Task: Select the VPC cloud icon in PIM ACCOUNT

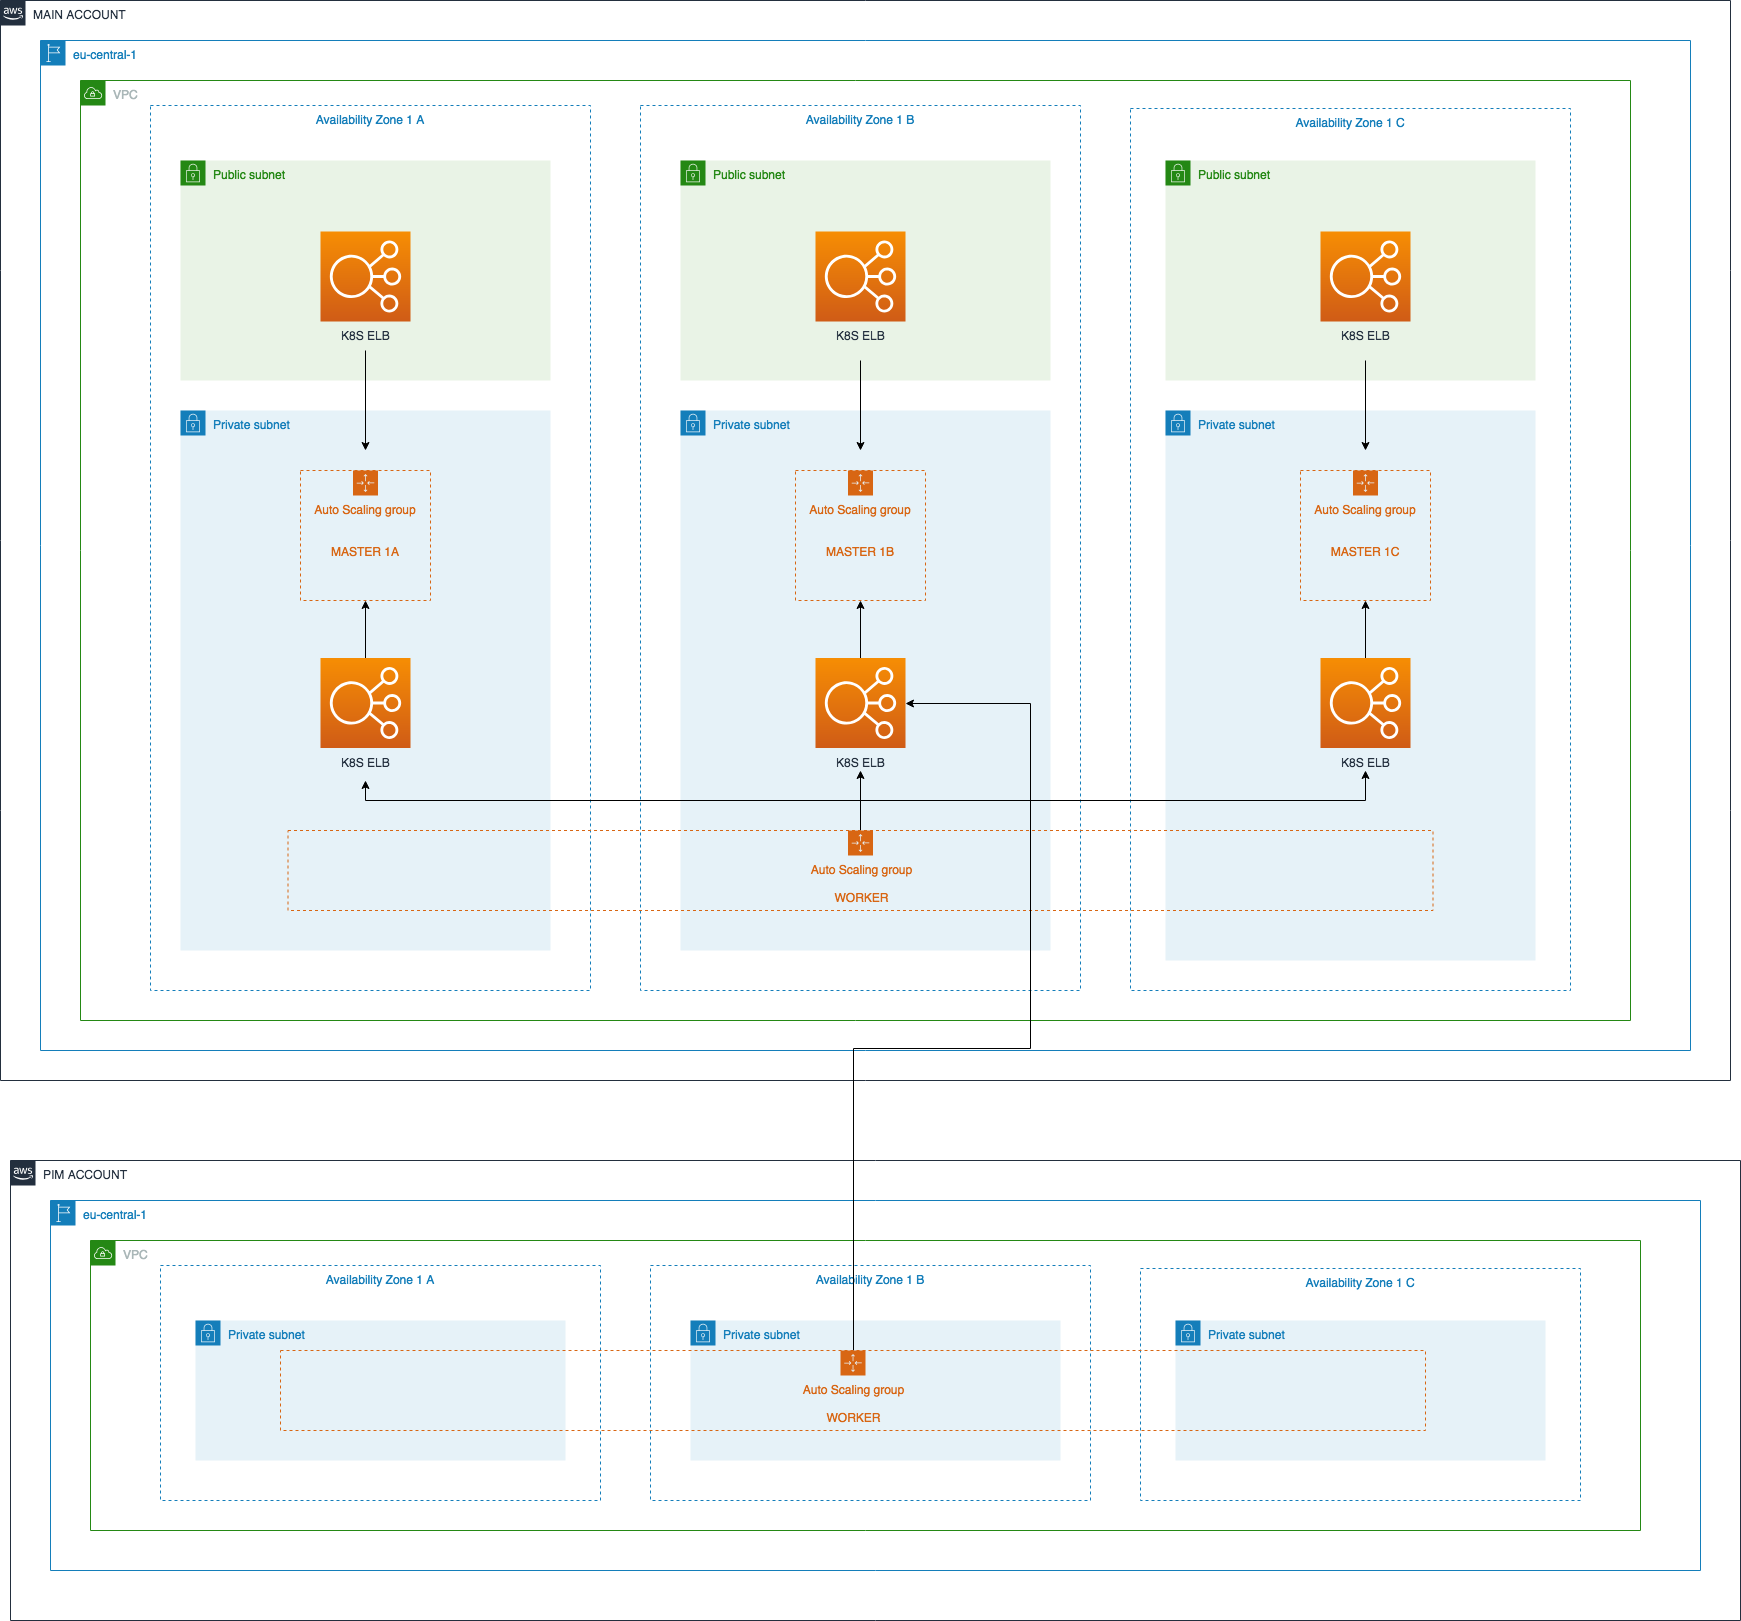Action: click(x=101, y=1252)
